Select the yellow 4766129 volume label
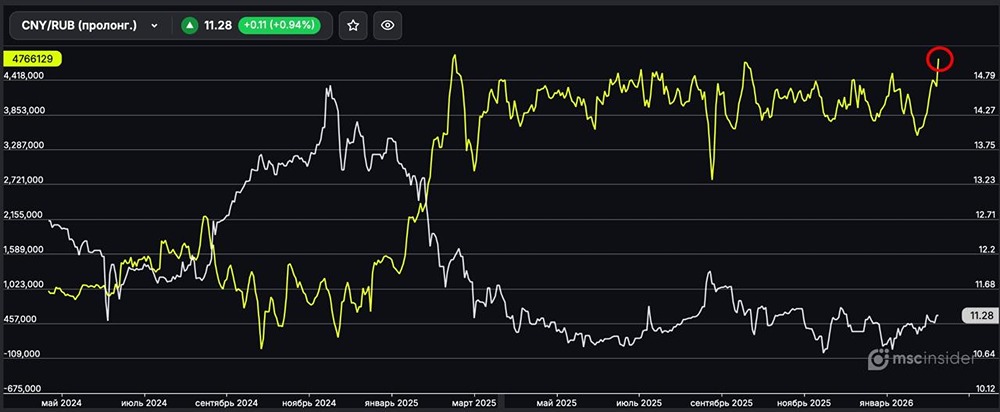1000x412 pixels. click(x=32, y=59)
